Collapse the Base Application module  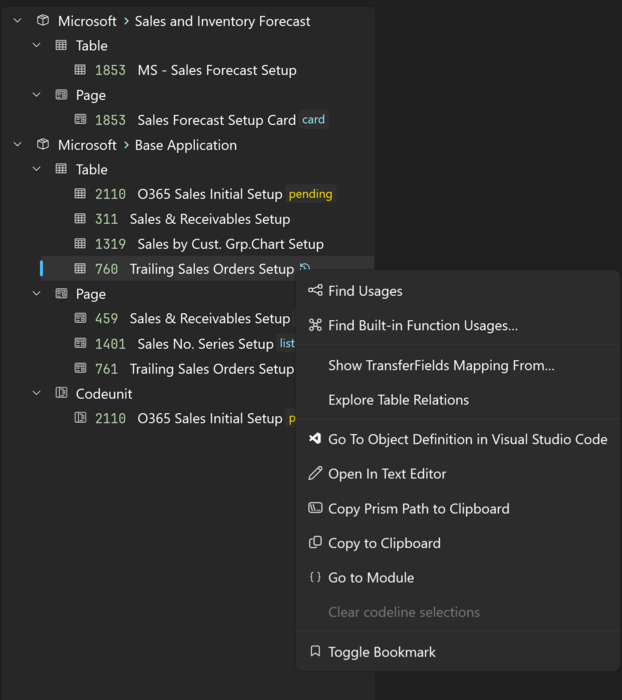[17, 145]
